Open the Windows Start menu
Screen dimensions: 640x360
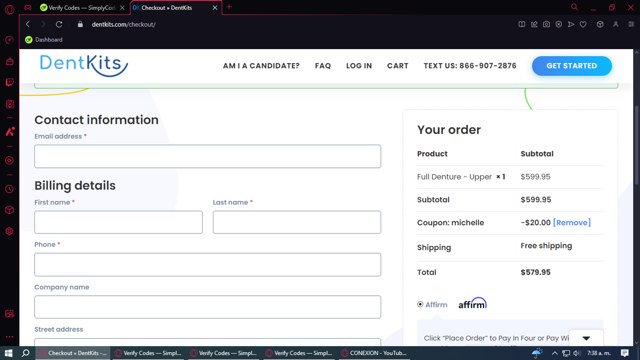[9, 353]
